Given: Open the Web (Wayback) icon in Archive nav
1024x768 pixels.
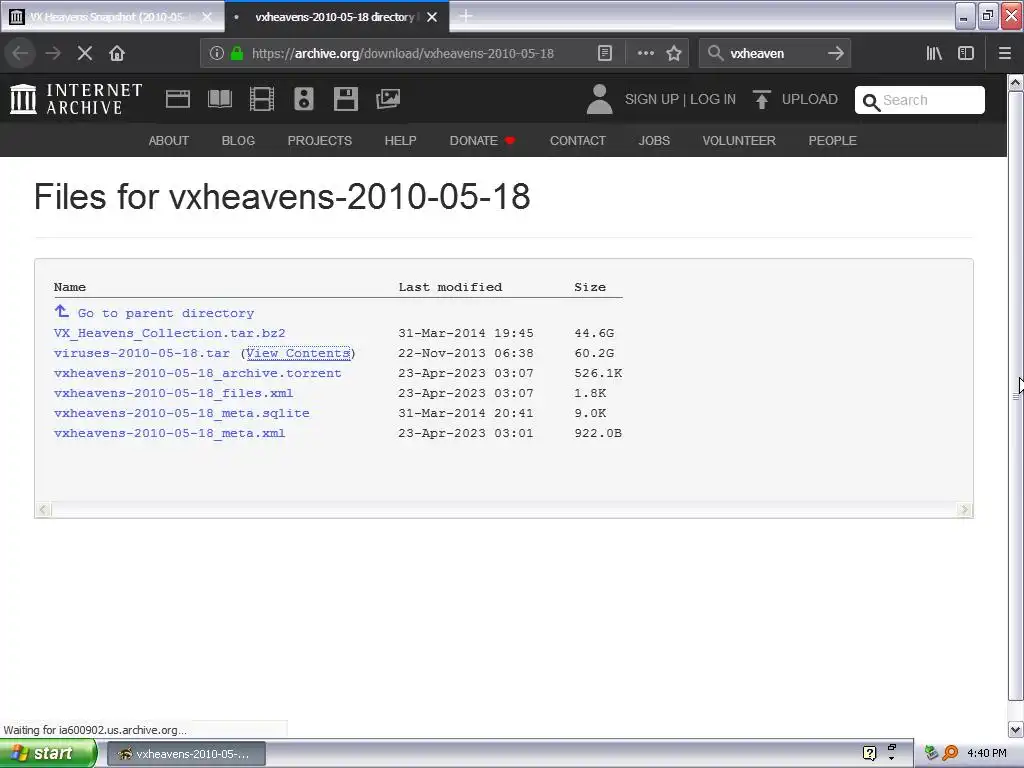Looking at the screenshot, I should pyautogui.click(x=178, y=99).
